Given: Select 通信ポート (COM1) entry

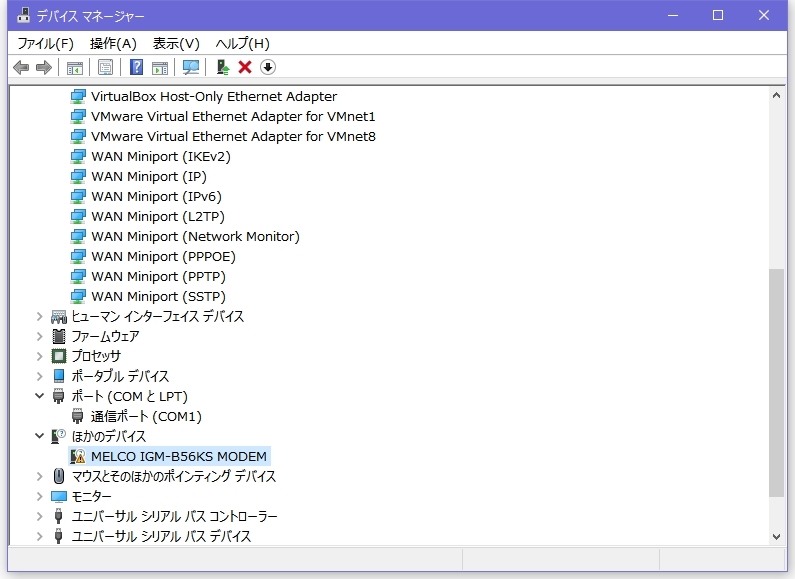Looking at the screenshot, I should tap(146, 416).
